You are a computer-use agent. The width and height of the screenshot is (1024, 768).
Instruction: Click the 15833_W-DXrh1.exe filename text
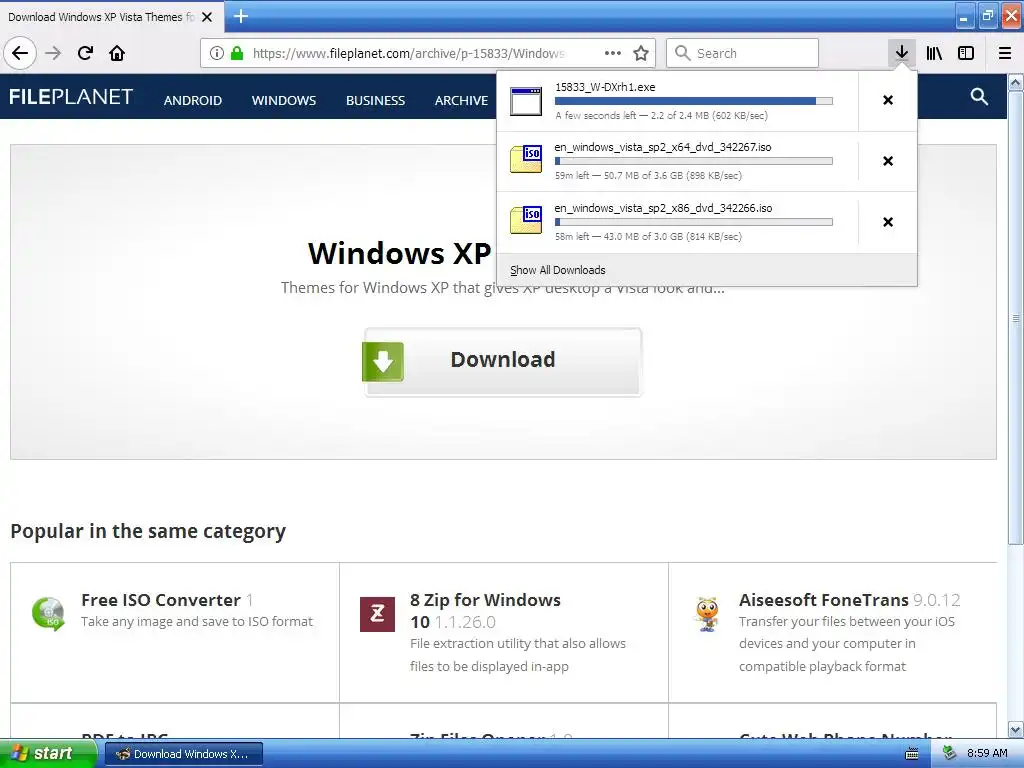click(x=605, y=87)
